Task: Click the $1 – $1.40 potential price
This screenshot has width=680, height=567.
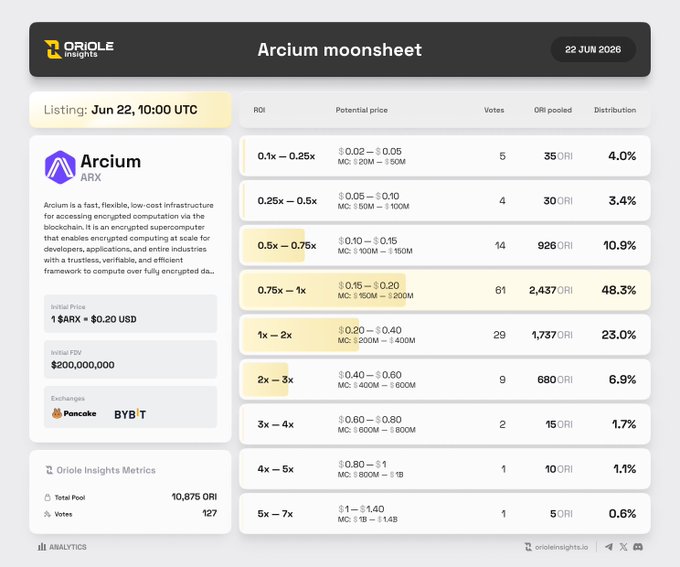Action: (361, 509)
